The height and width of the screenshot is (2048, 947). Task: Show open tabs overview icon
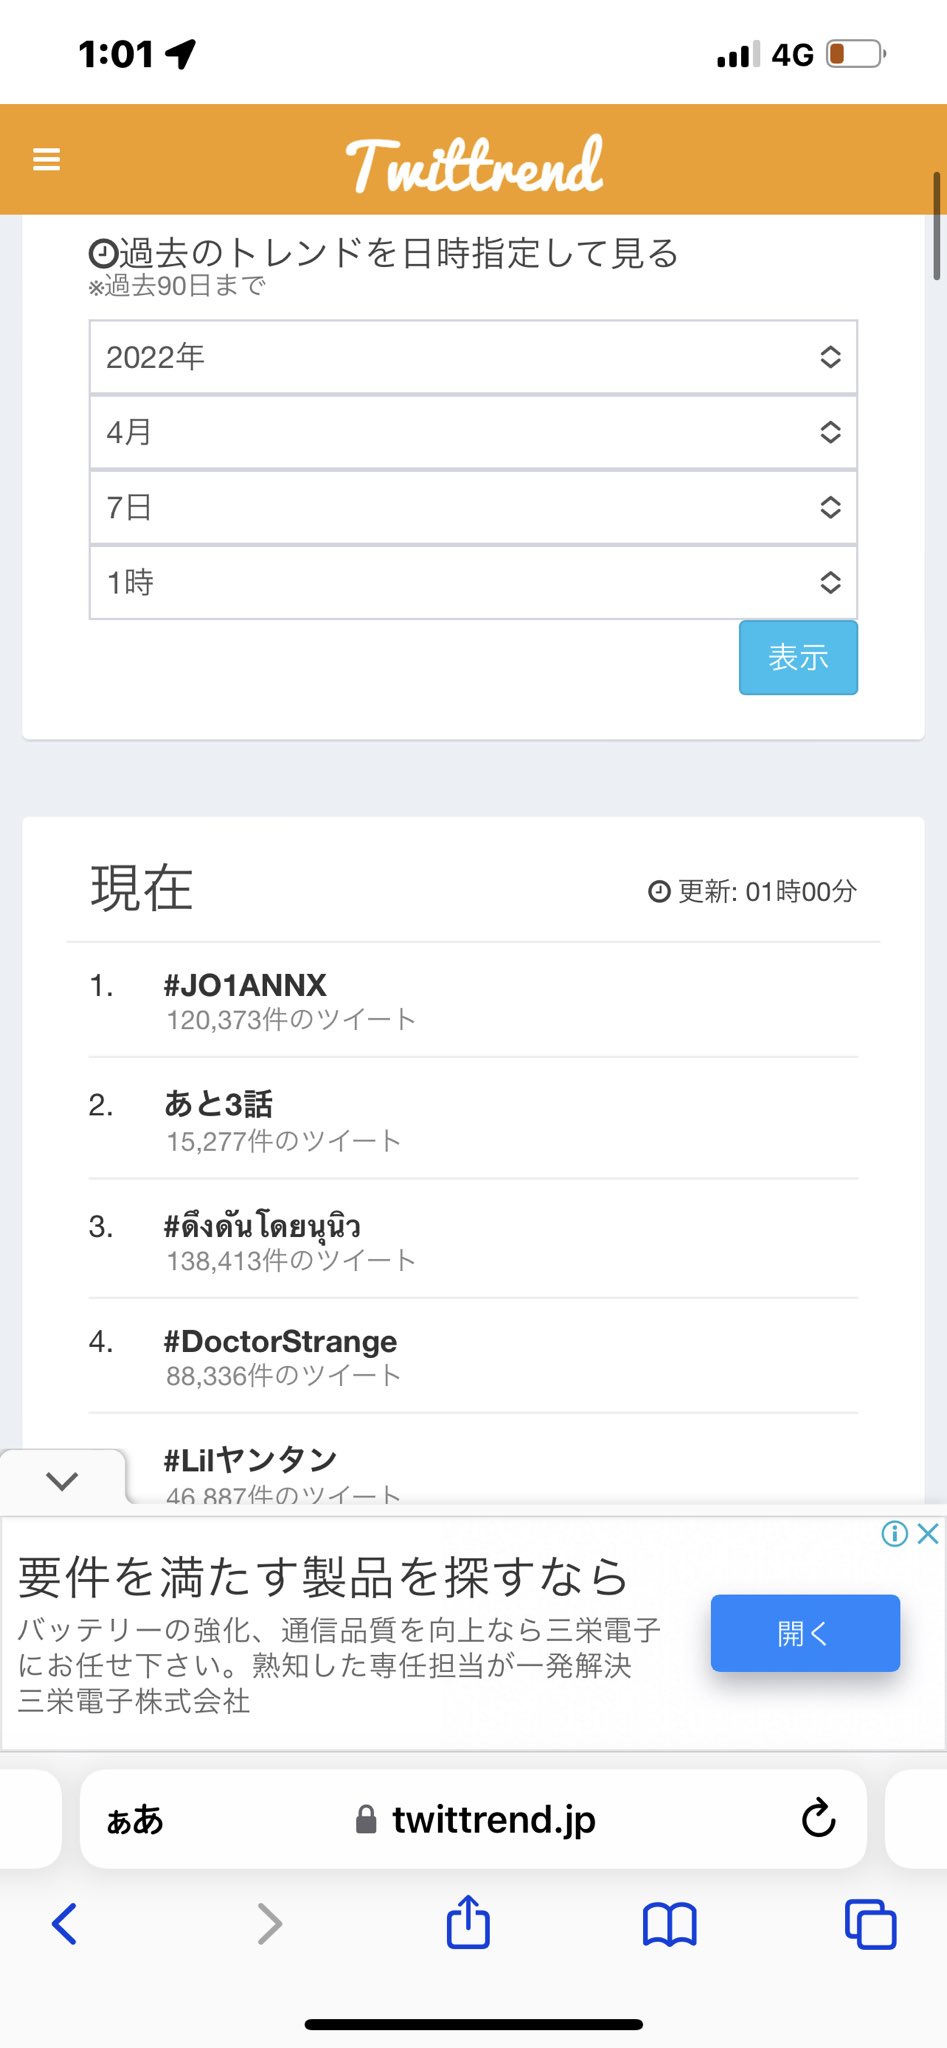(871, 1923)
